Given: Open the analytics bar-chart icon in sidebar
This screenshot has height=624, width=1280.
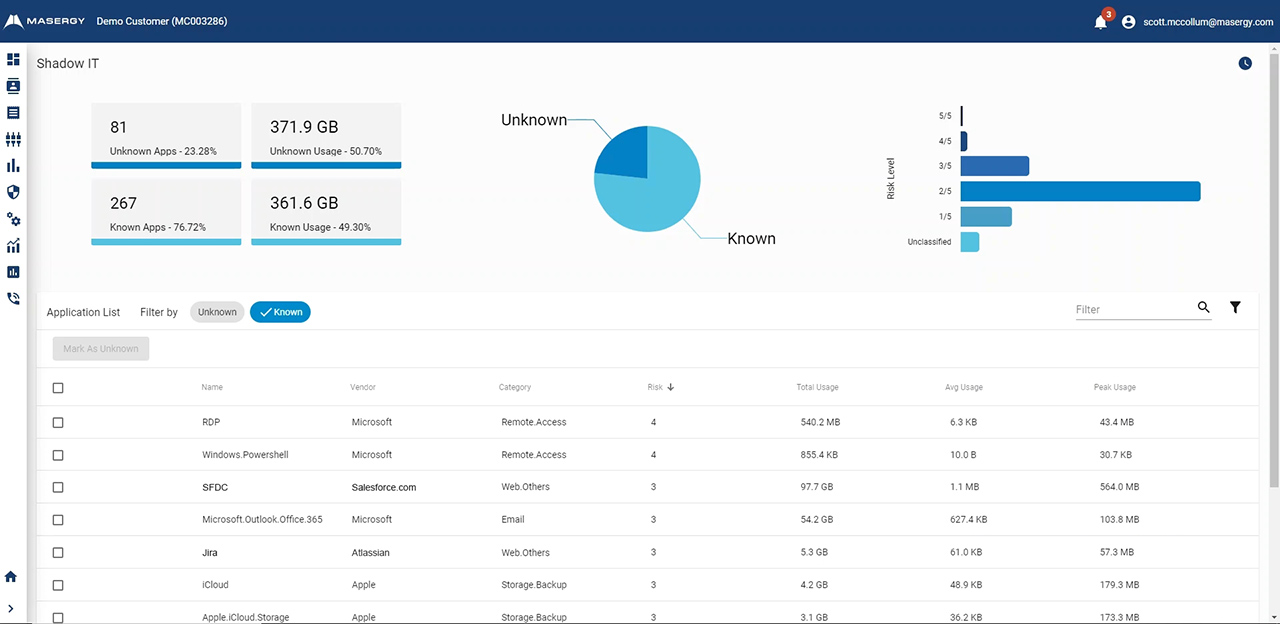Looking at the screenshot, I should click(13, 166).
